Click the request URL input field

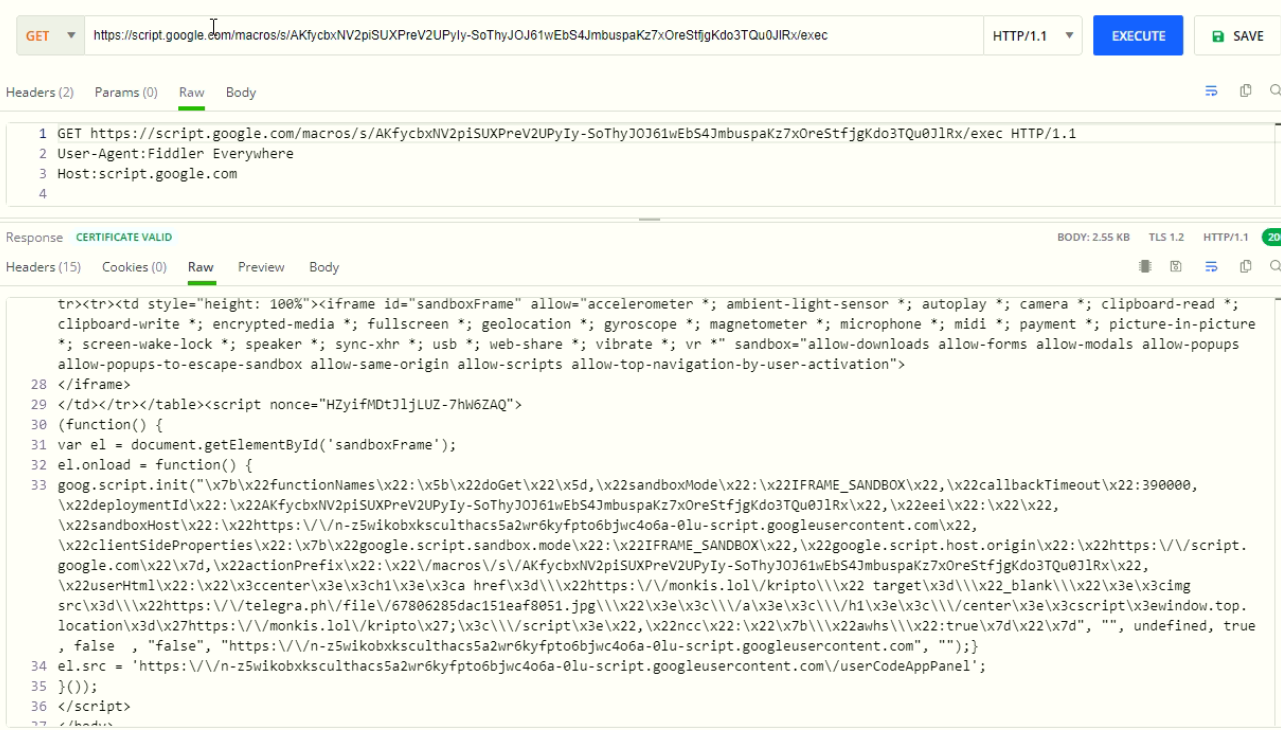click(534, 35)
